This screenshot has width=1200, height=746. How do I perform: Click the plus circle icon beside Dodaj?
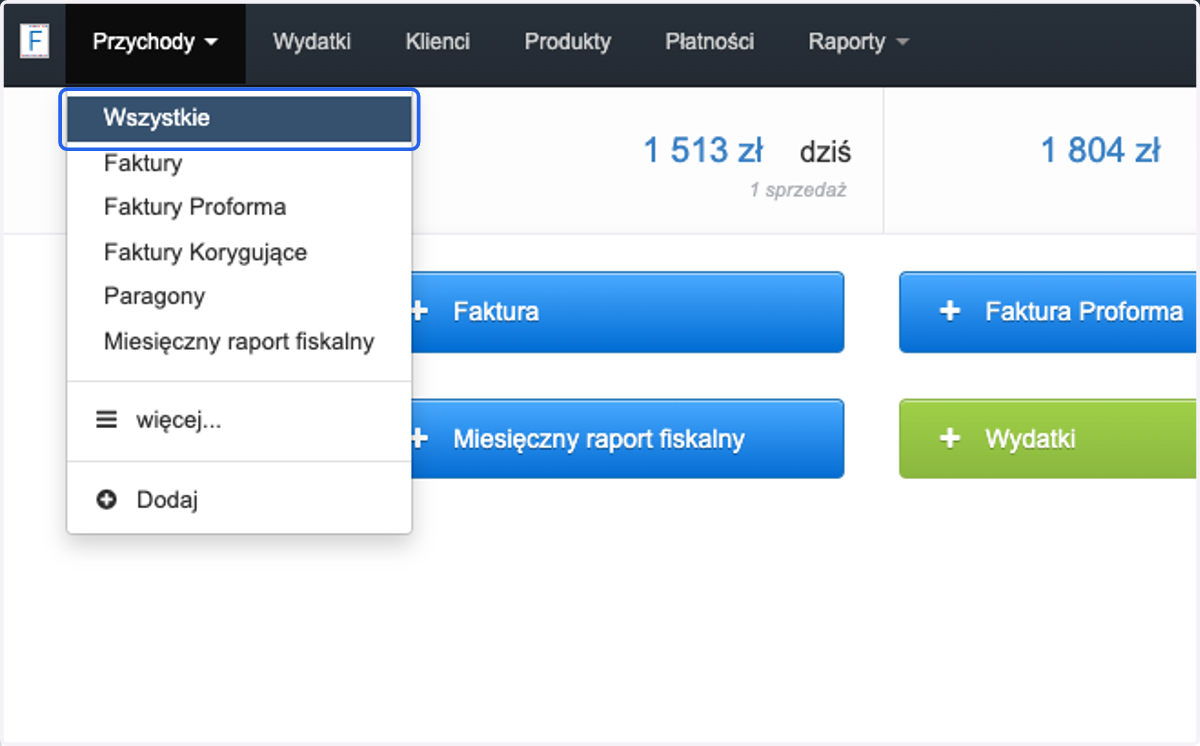(x=106, y=499)
